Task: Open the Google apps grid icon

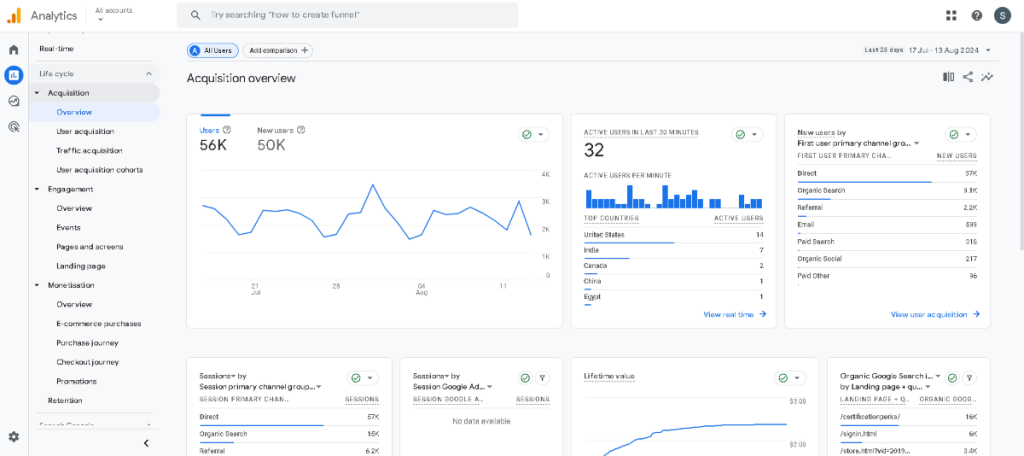Action: [x=950, y=15]
